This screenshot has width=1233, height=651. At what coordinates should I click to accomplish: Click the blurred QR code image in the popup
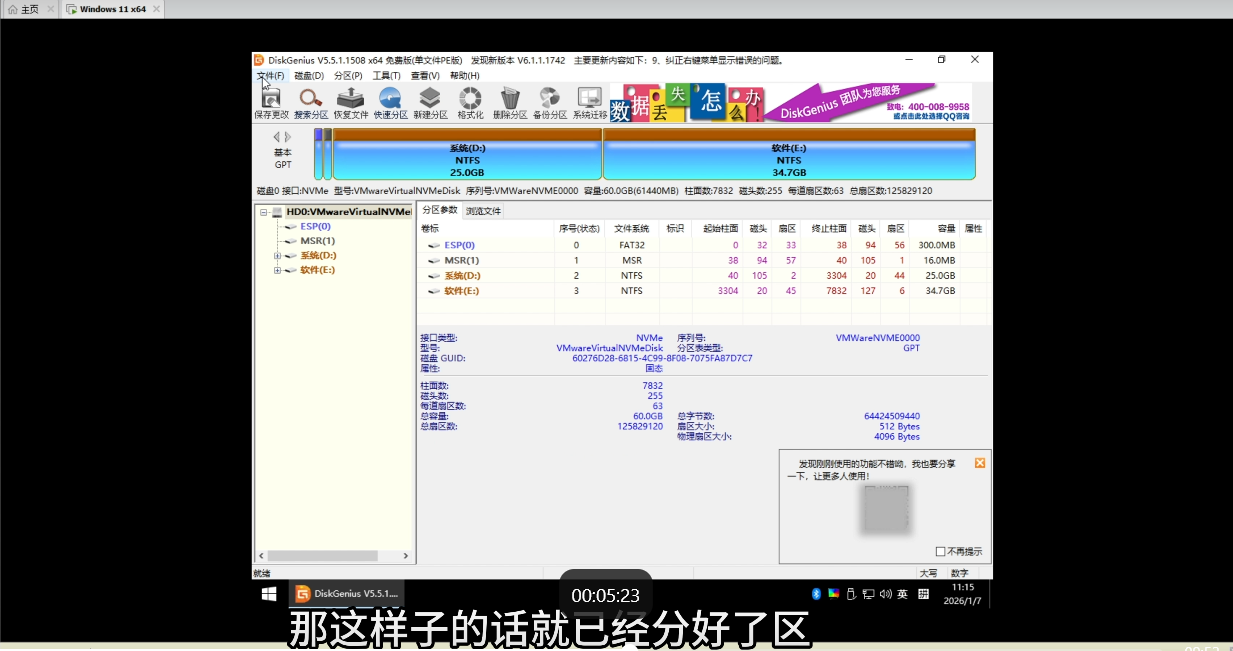[887, 509]
